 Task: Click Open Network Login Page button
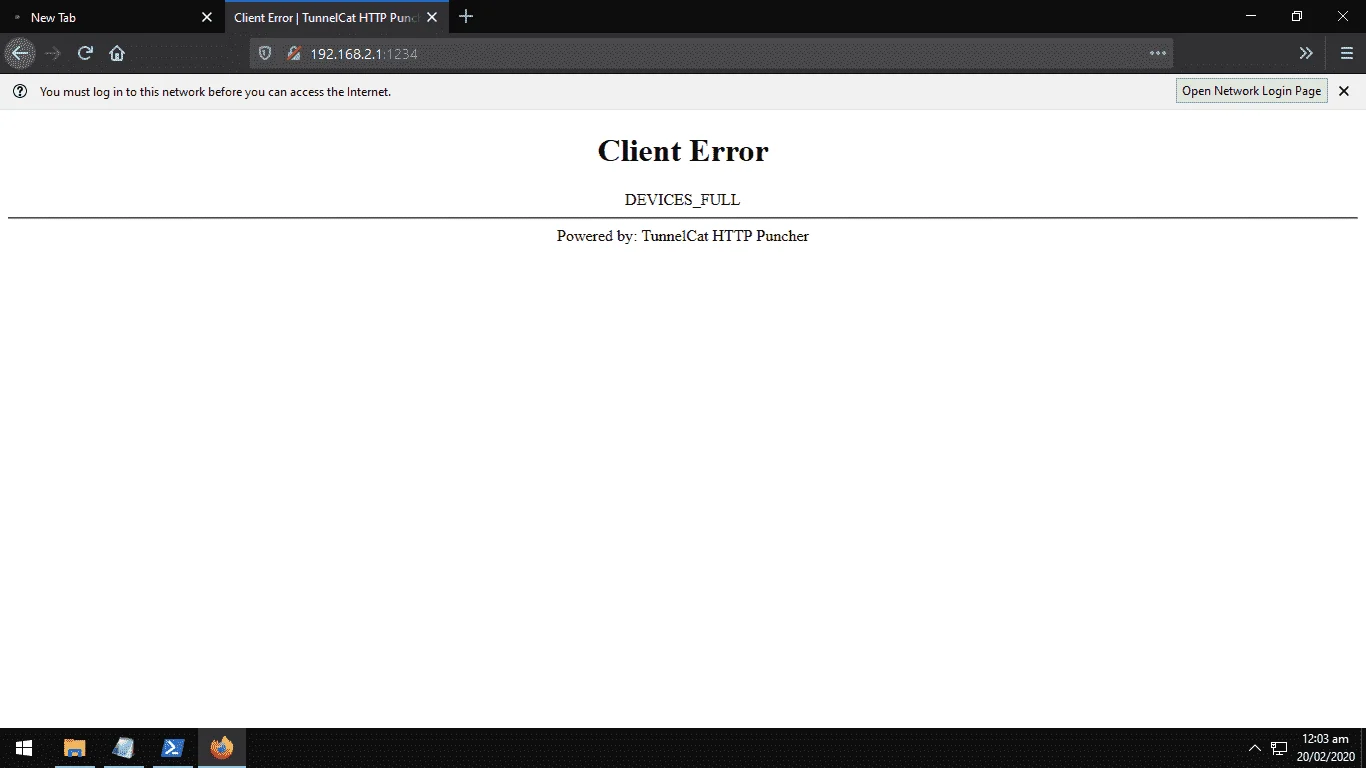point(1252,91)
